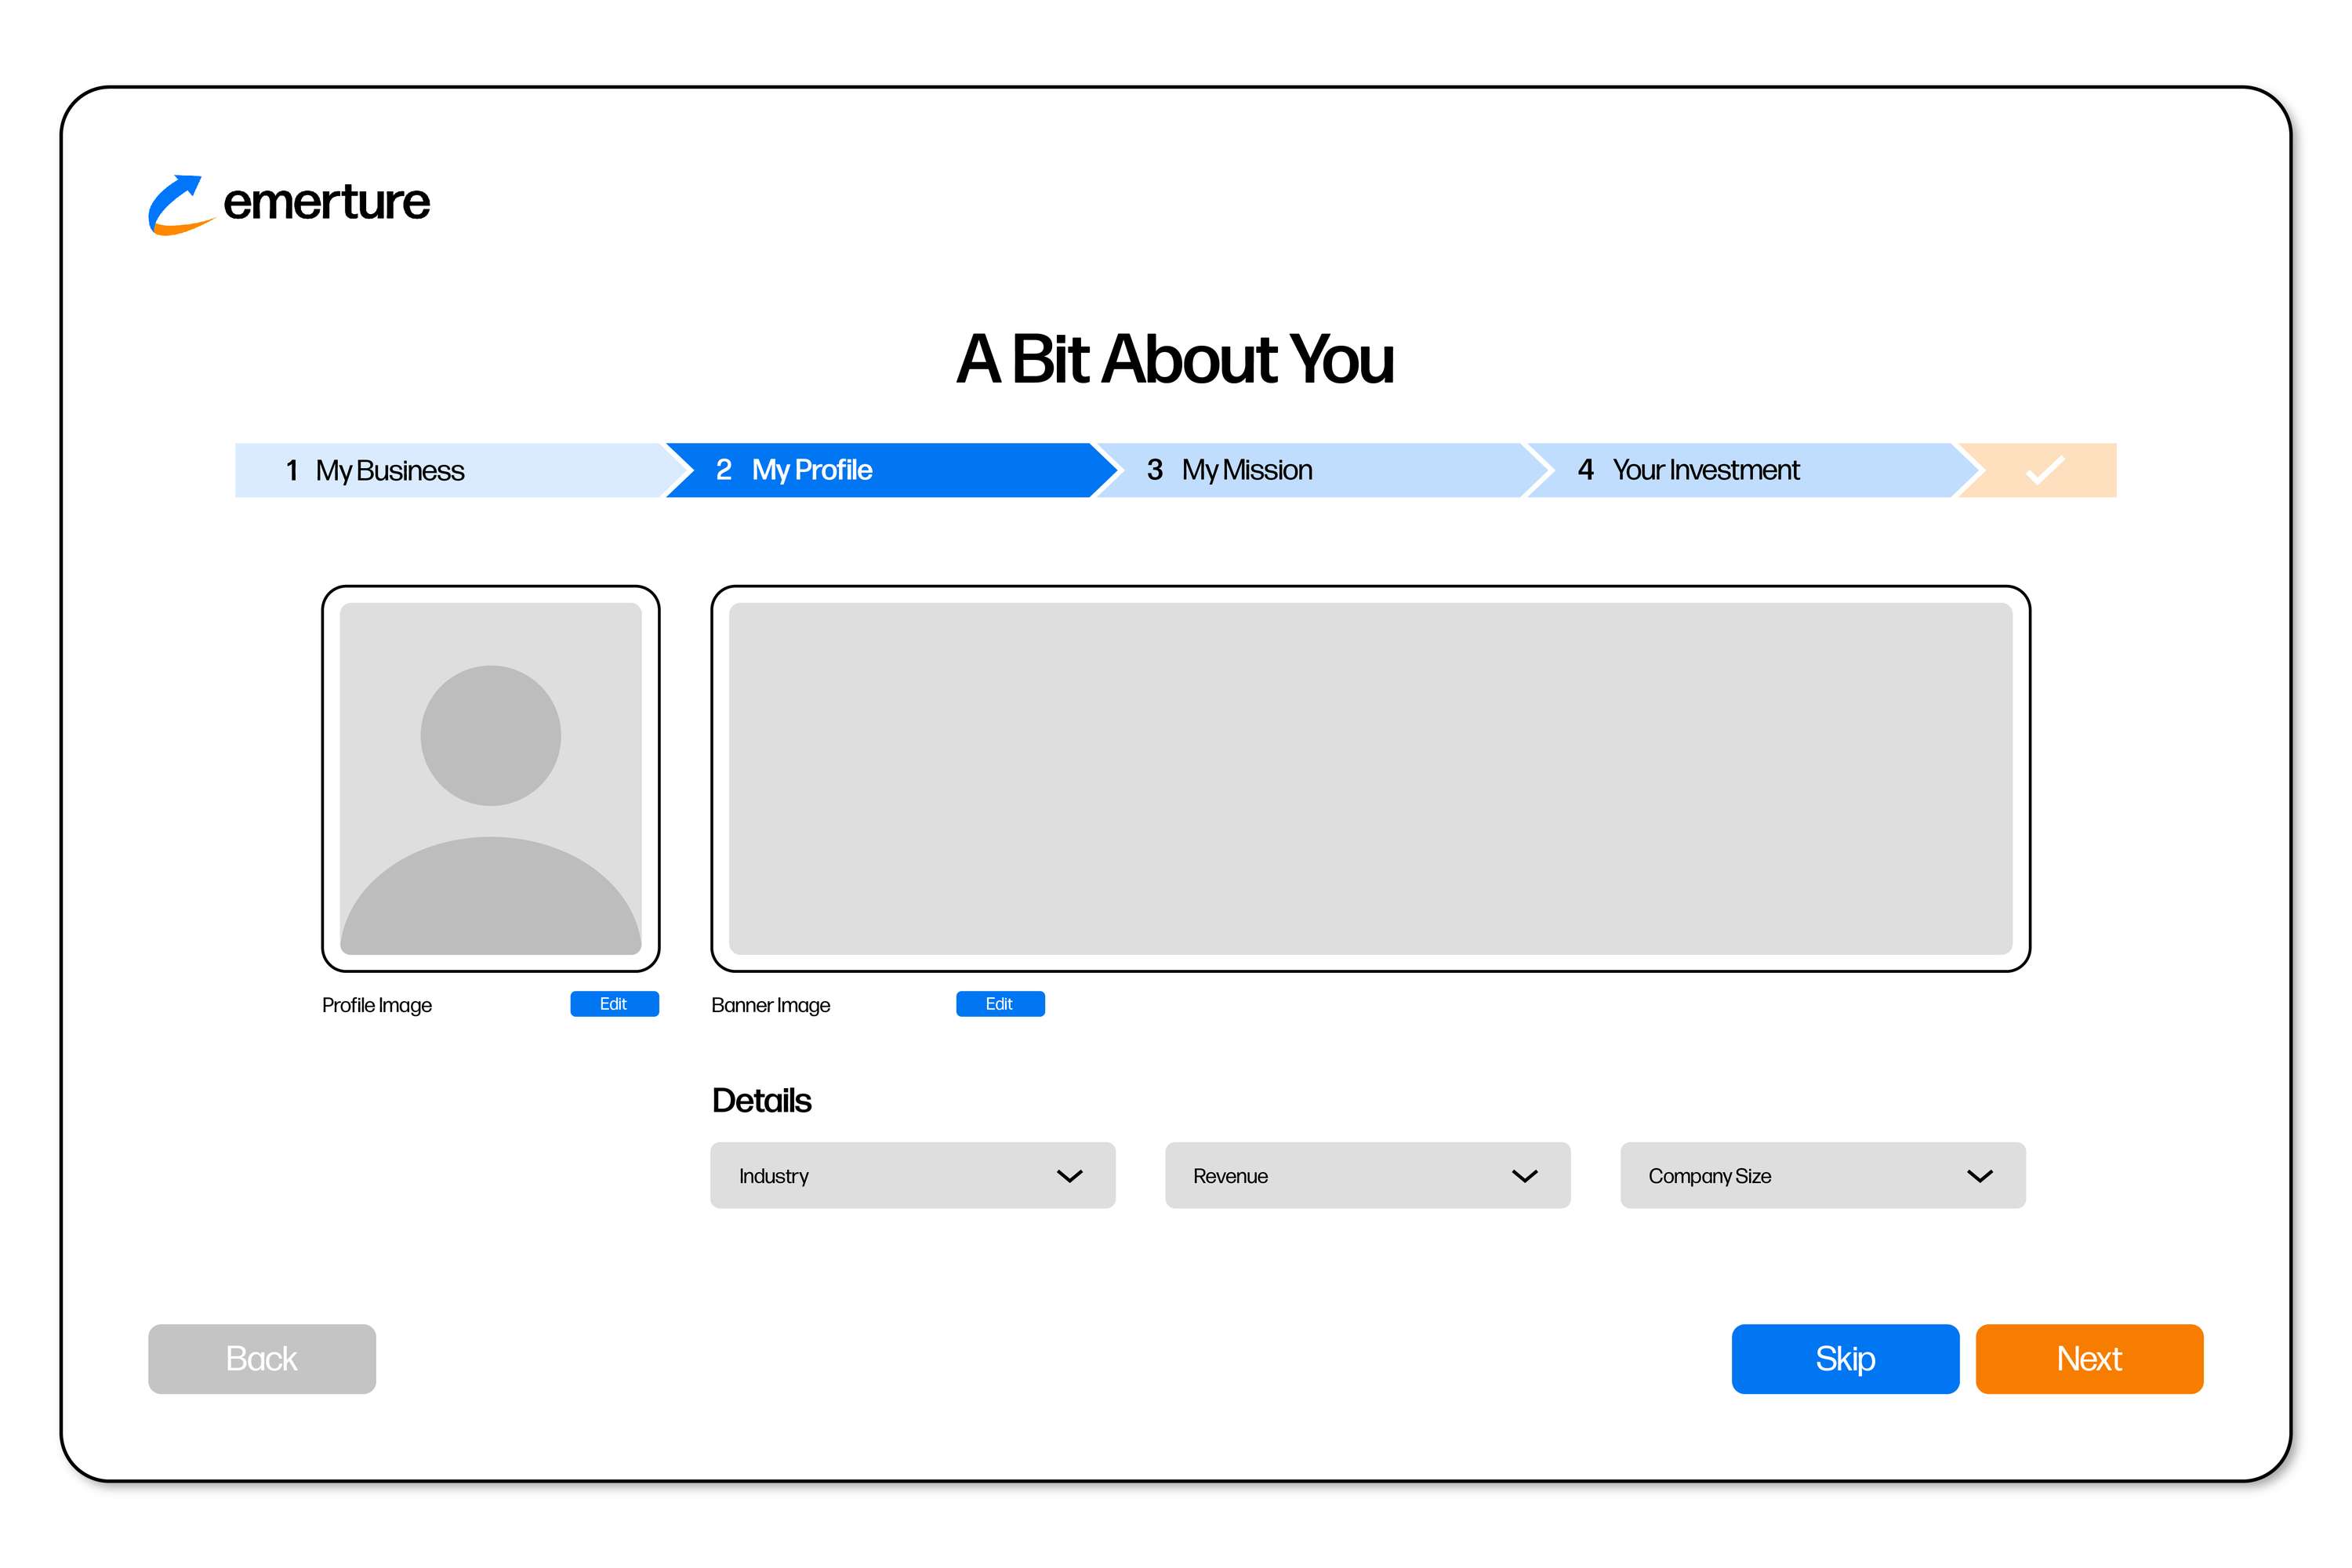Click the profile avatar placeholder image

[490, 778]
